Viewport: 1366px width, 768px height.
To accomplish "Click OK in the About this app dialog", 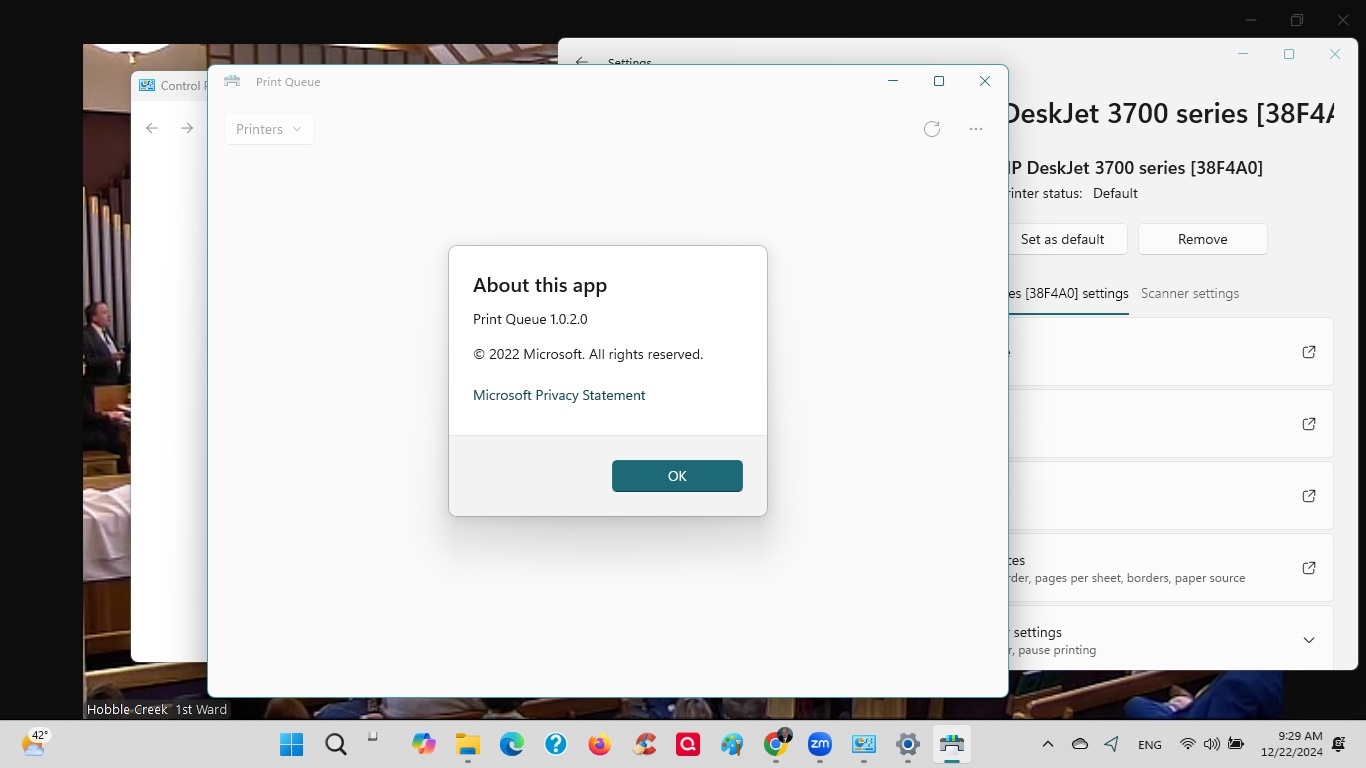I will (677, 476).
